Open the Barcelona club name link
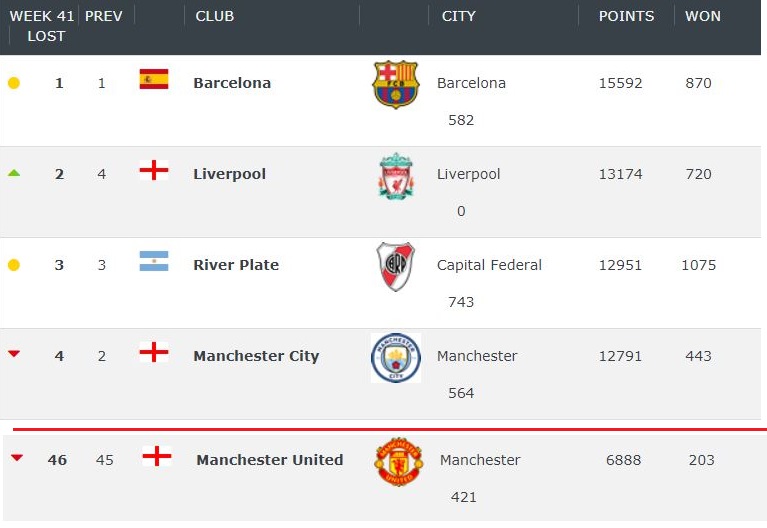 point(232,83)
